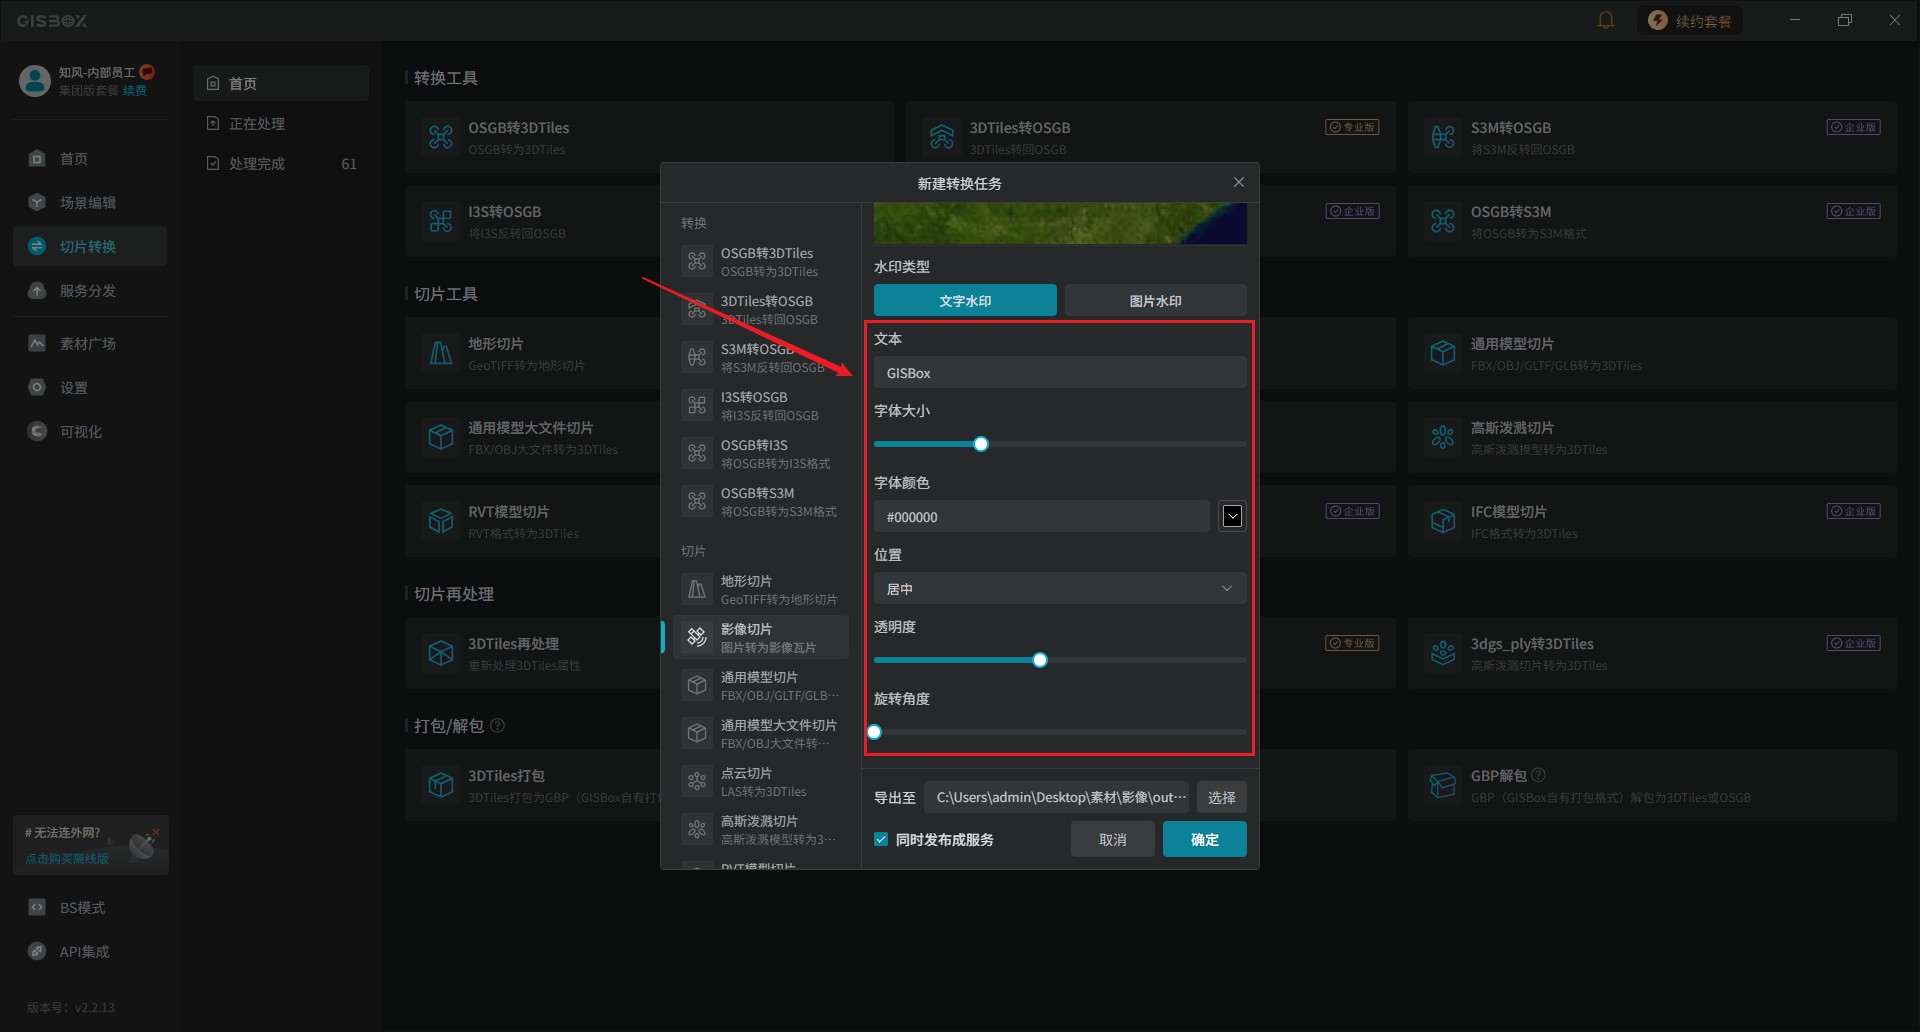Click the I3S转OSGB icon in dialog list
The height and width of the screenshot is (1032, 1920).
pyautogui.click(x=697, y=406)
